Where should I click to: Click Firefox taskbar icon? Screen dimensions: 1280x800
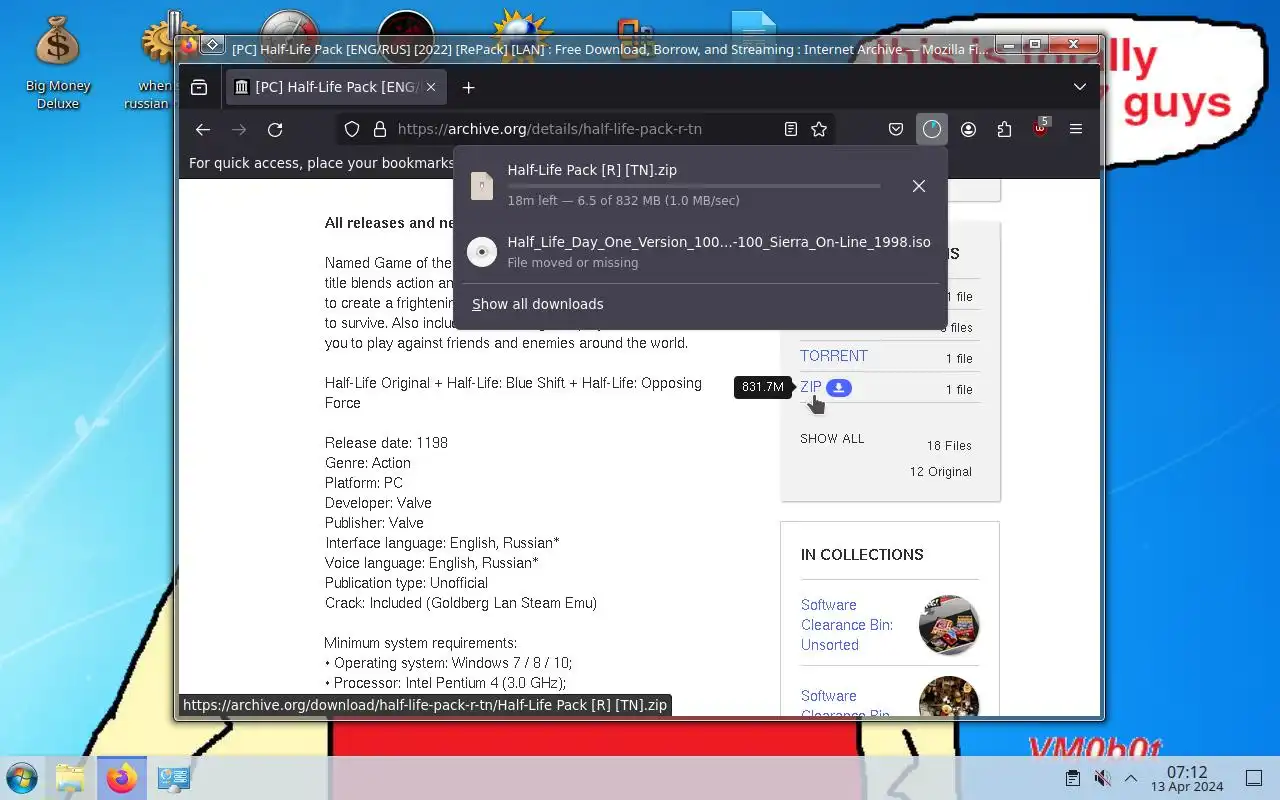click(122, 778)
